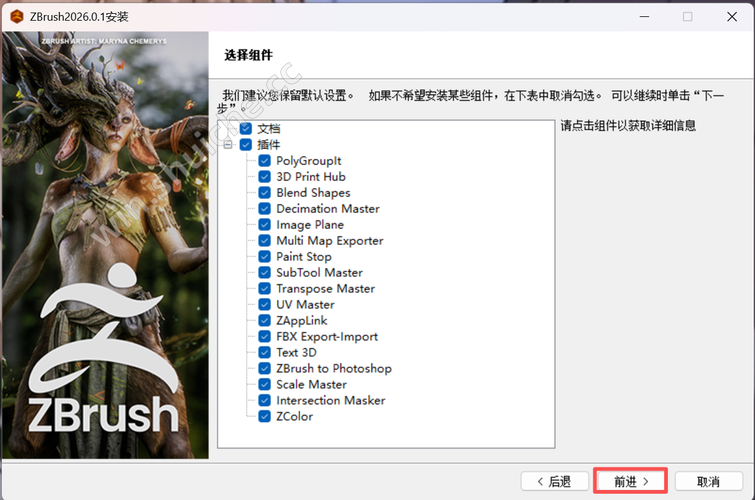
Task: Select the PolyGroupIt plugin name
Action: 309,161
